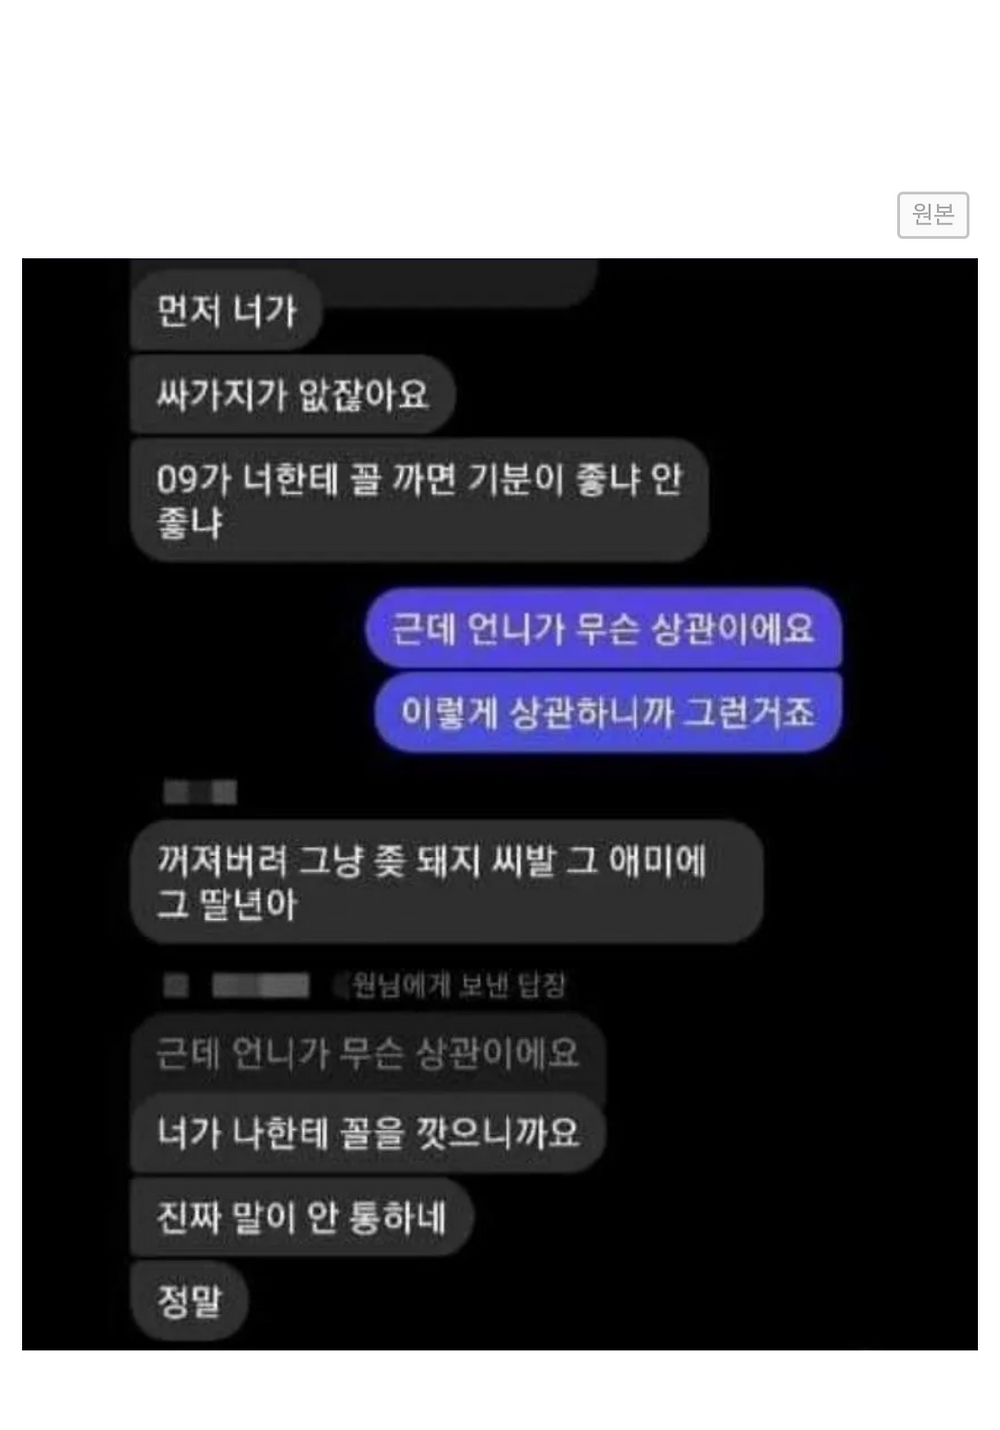Open the dimmed quoted '근데 언니가 무슨 상관이에요' bubble
The image size is (1000, 1430).
pos(368,1053)
